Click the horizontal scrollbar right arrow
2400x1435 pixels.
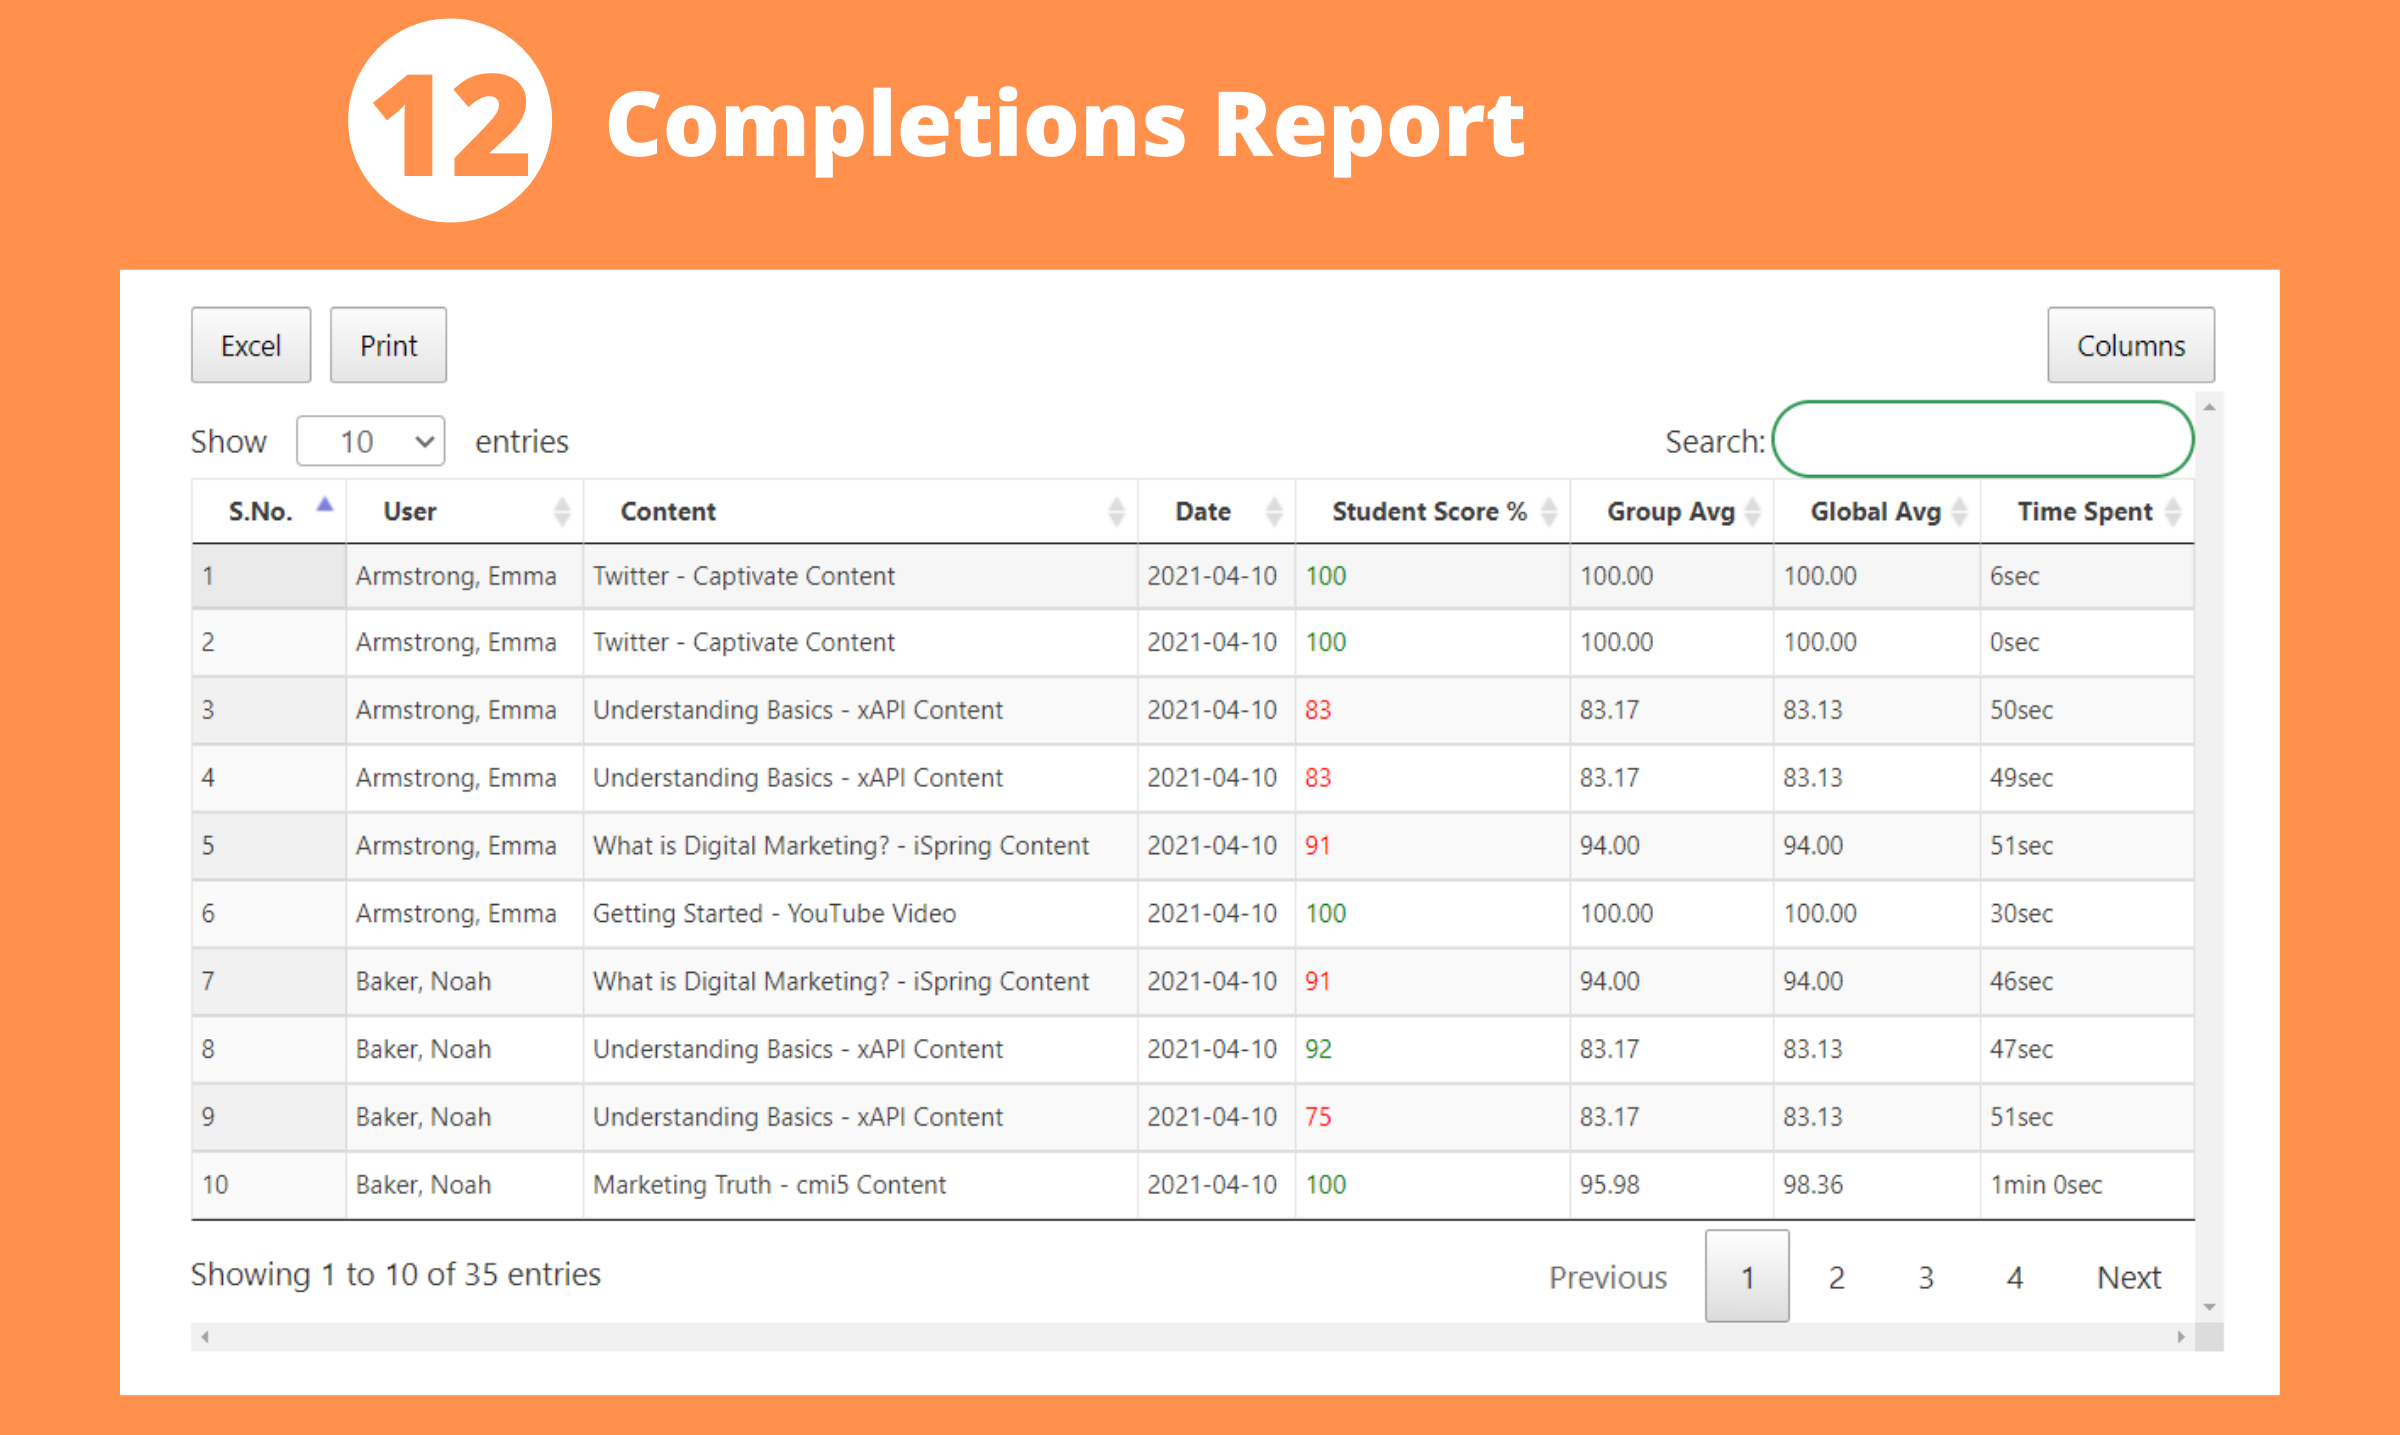click(x=2180, y=1337)
